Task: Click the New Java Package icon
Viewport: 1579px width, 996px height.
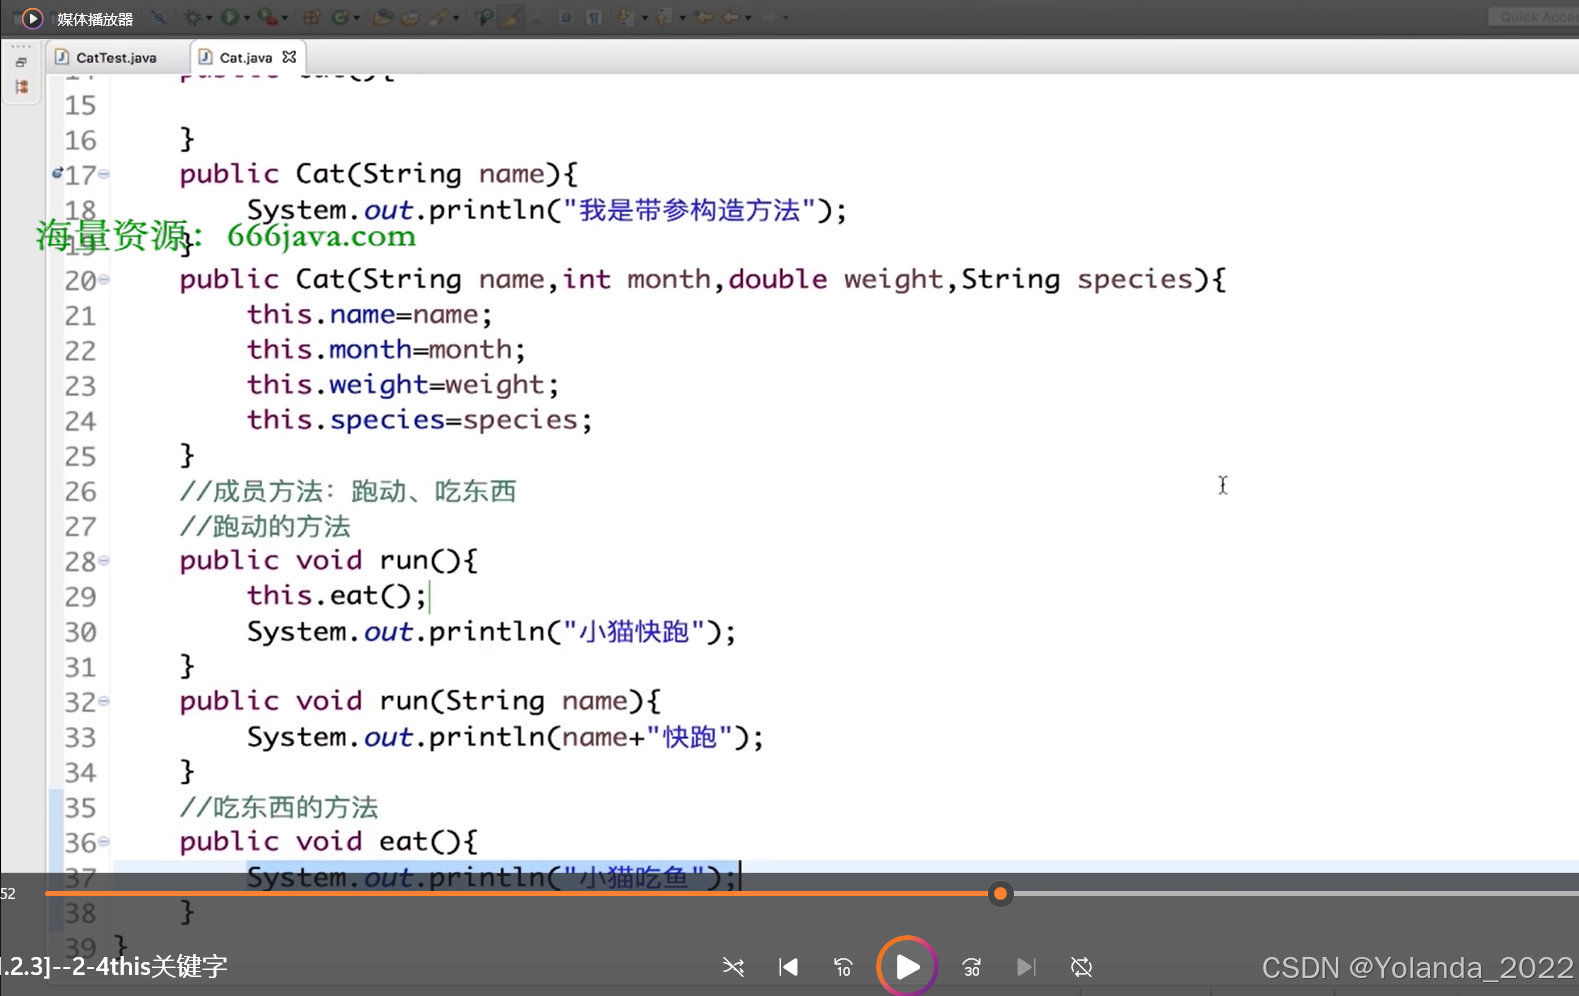Action: tap(311, 17)
